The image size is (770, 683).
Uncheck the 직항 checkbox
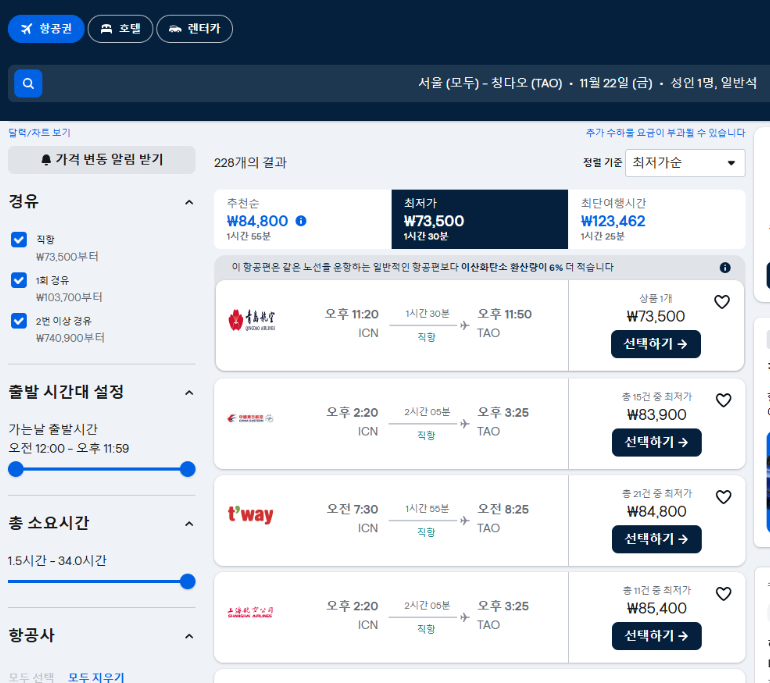click(x=19, y=240)
